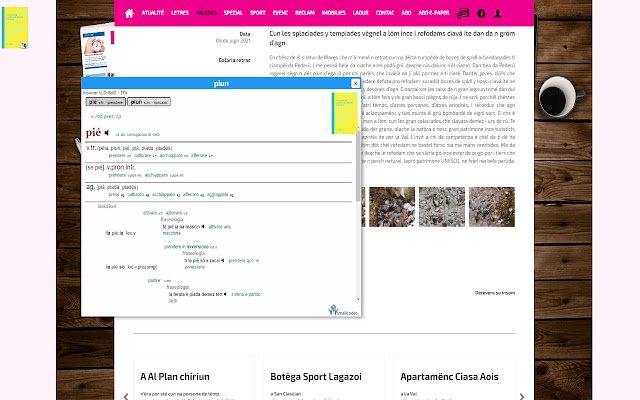The width and height of the screenshot is (640, 400).
Task: Play pronunciation audio for headword pié
Action: tap(107, 133)
